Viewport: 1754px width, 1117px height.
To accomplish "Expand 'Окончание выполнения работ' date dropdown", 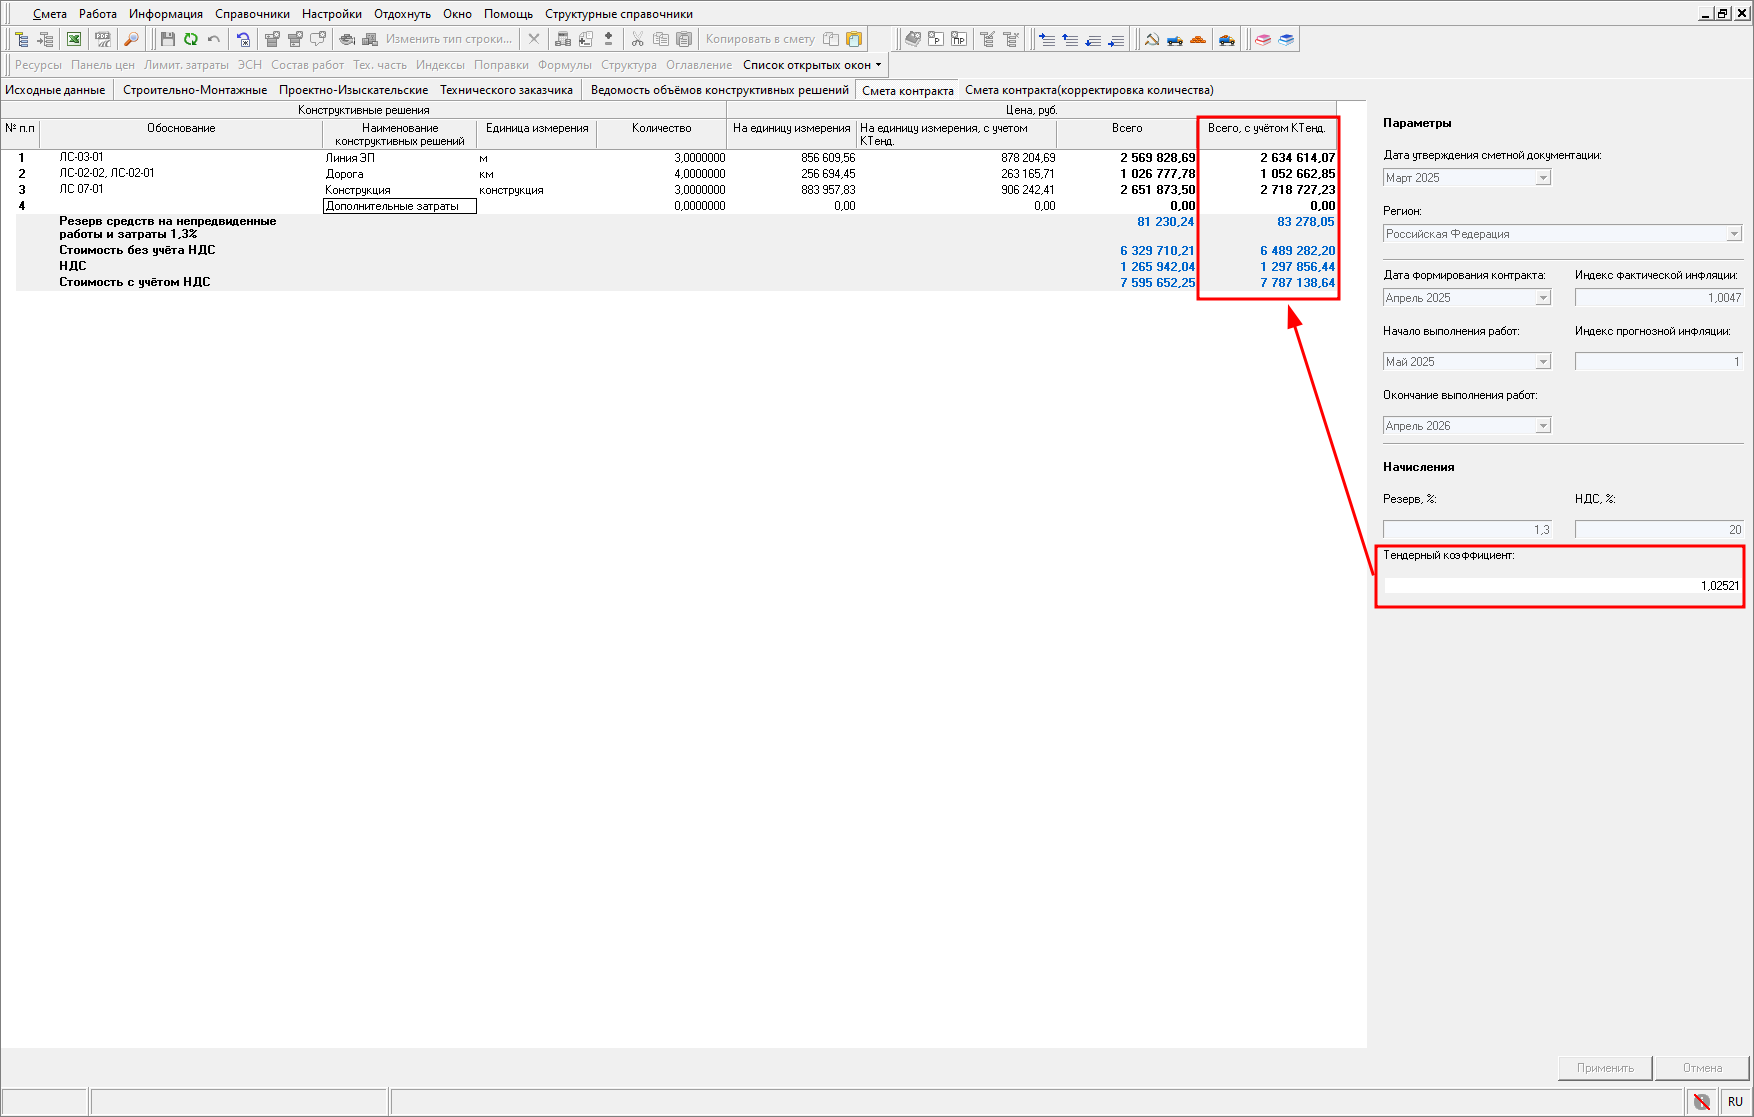I will click(1543, 426).
